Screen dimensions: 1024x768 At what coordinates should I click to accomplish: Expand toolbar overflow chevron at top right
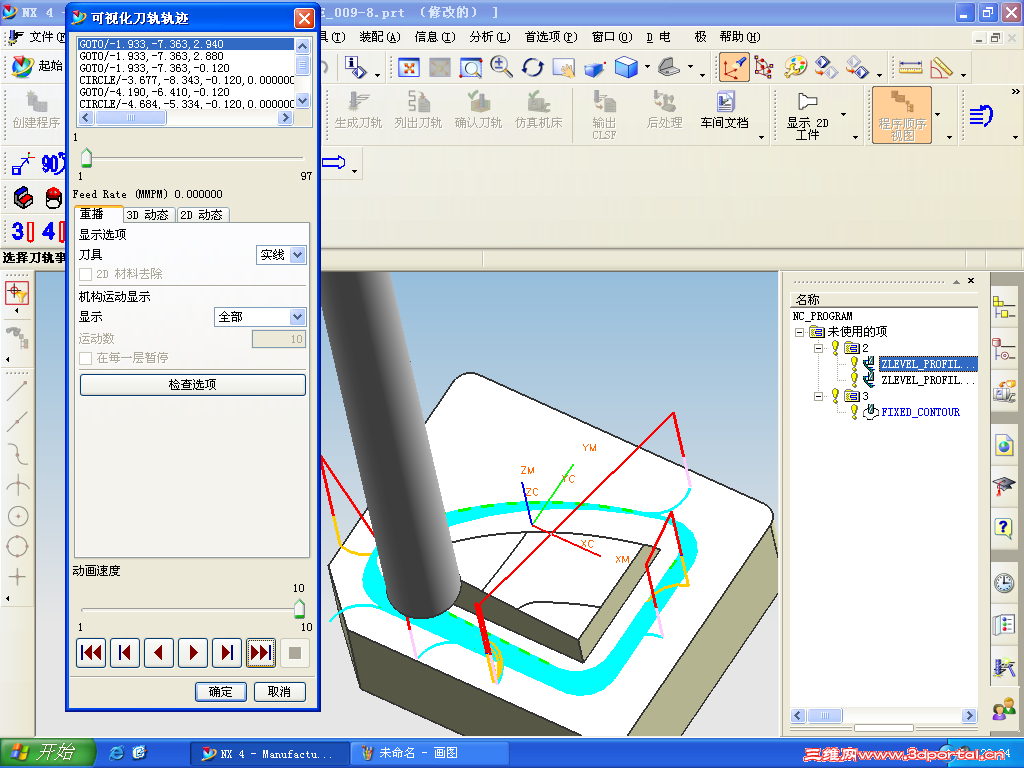(x=1016, y=91)
